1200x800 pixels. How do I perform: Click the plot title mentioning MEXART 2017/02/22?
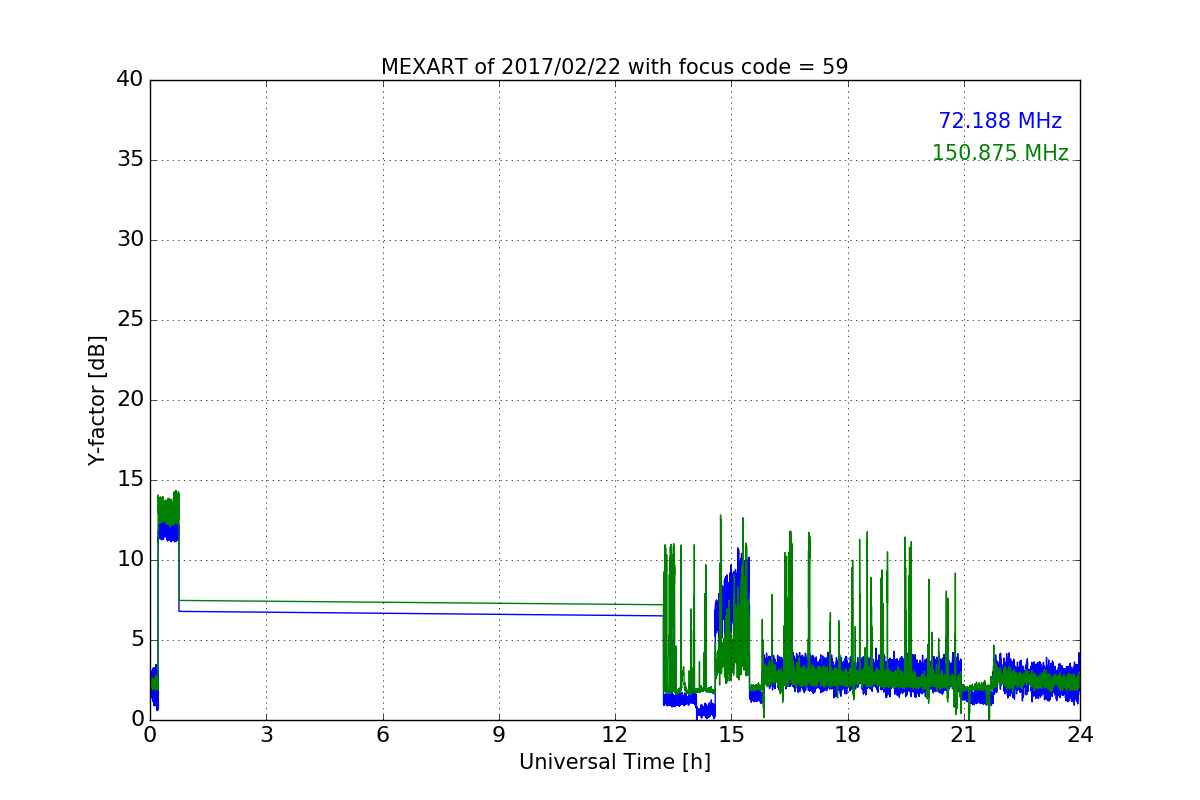point(614,67)
